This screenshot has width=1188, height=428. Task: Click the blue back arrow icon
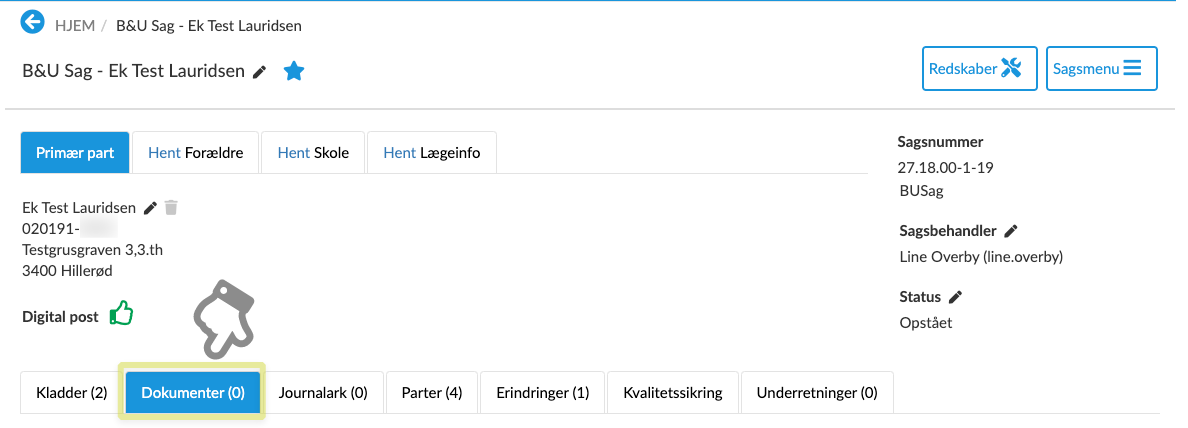tap(33, 22)
